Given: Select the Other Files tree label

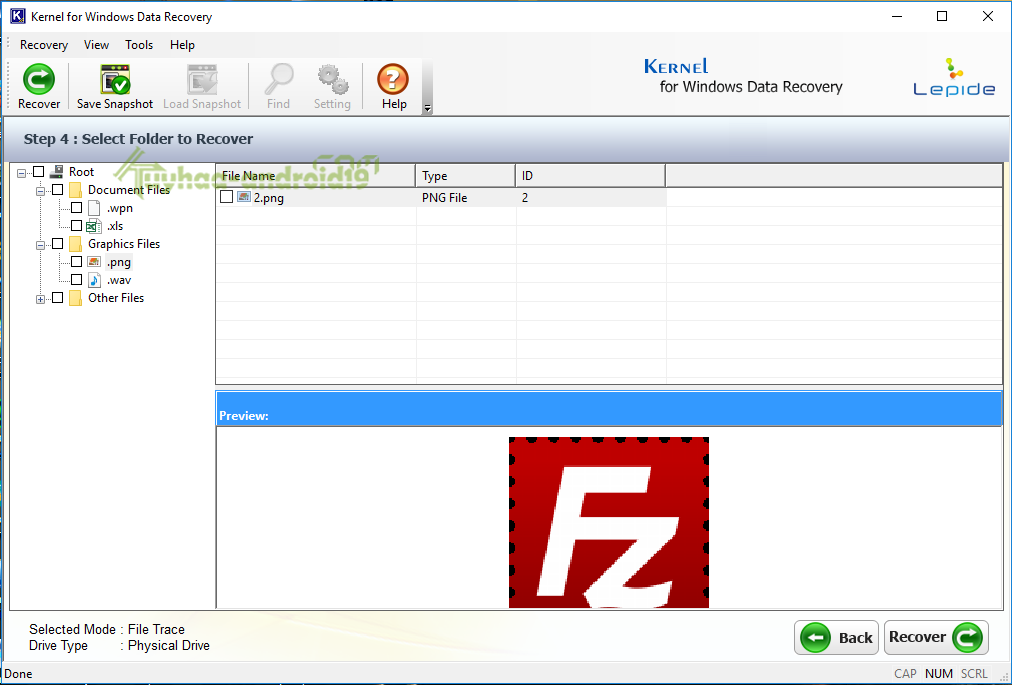Looking at the screenshot, I should [116, 298].
